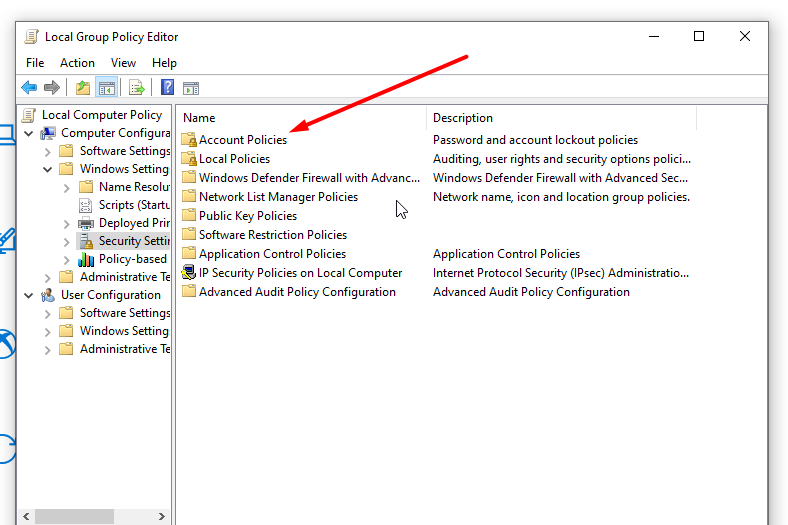Select Security Settings tree item label
Image resolution: width=788 pixels, height=525 pixels.
(134, 241)
